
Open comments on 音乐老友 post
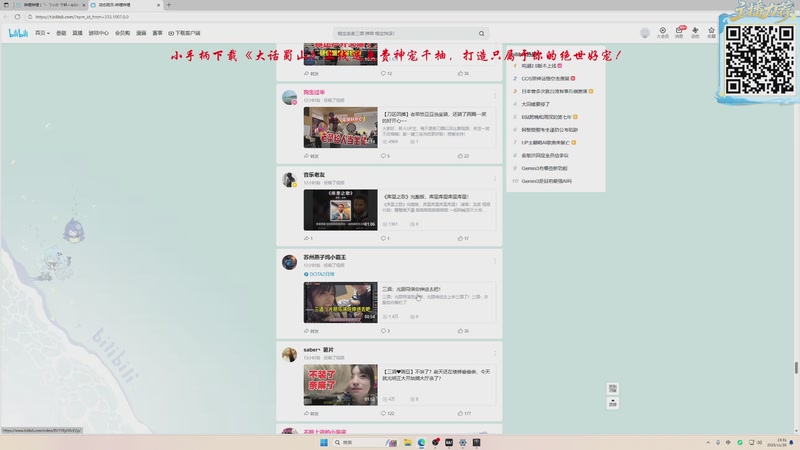[x=385, y=238]
